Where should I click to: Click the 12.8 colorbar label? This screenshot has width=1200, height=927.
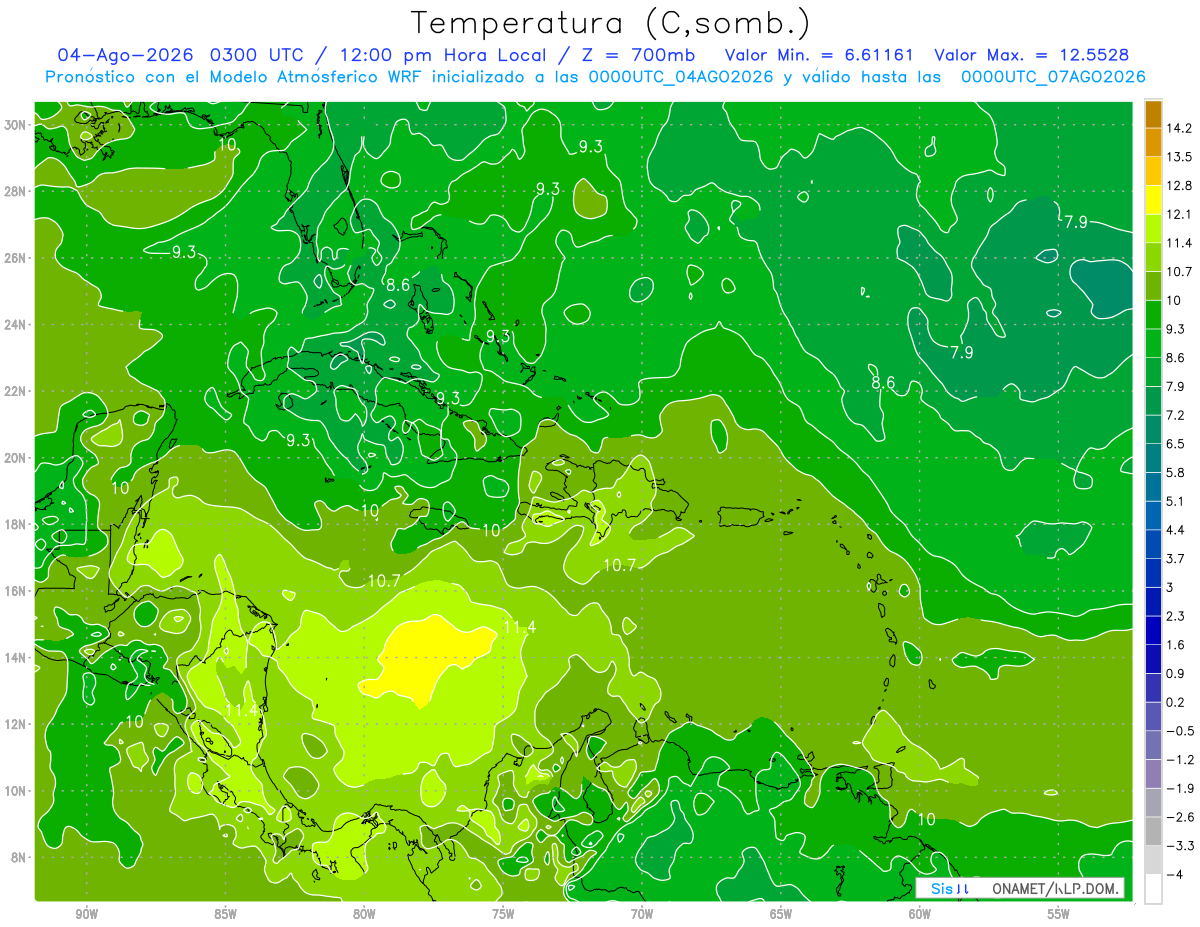[1179, 186]
